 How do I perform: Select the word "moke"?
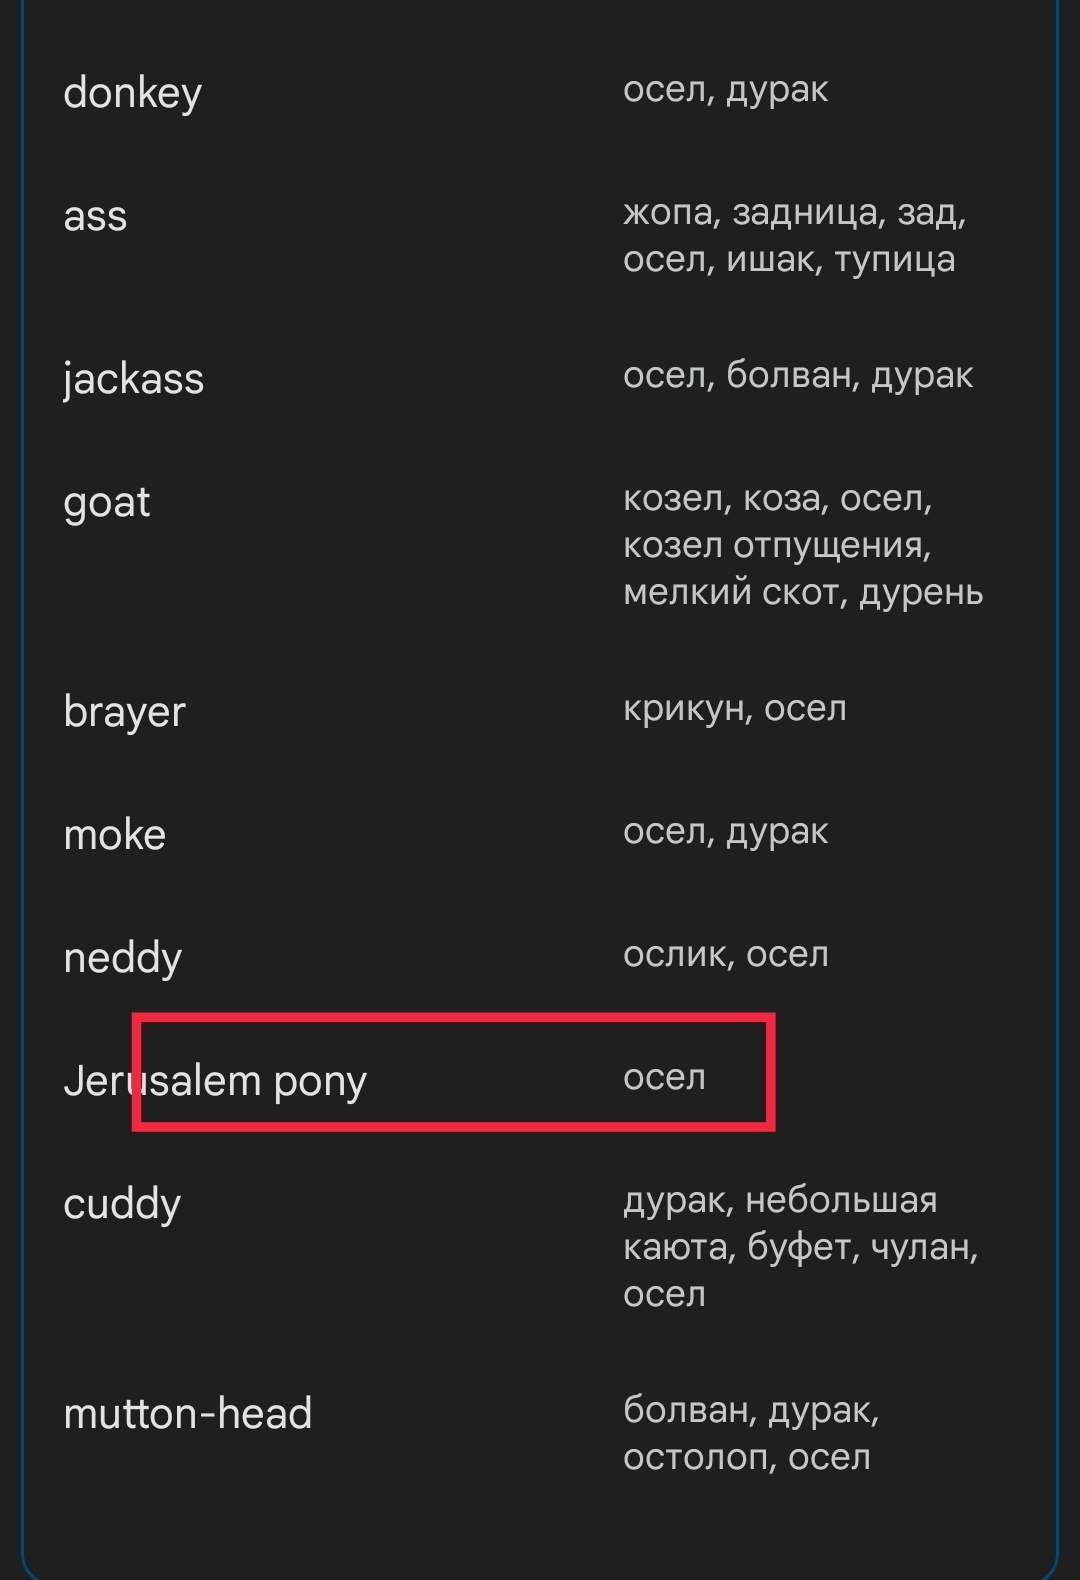click(115, 835)
